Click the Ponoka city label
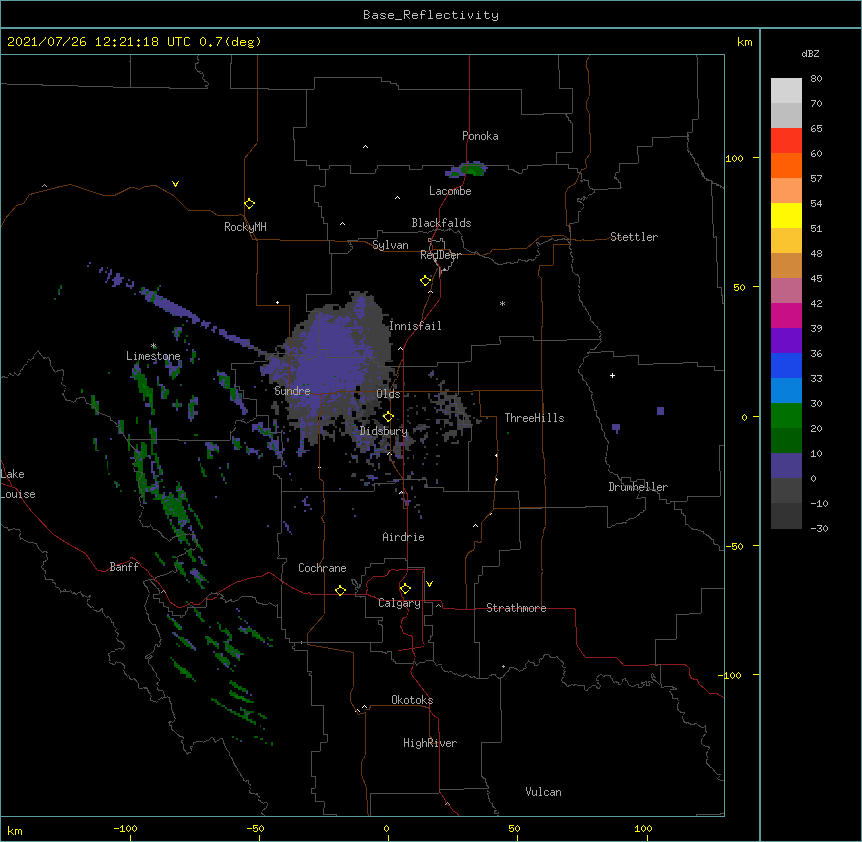The image size is (862, 842). 480,136
